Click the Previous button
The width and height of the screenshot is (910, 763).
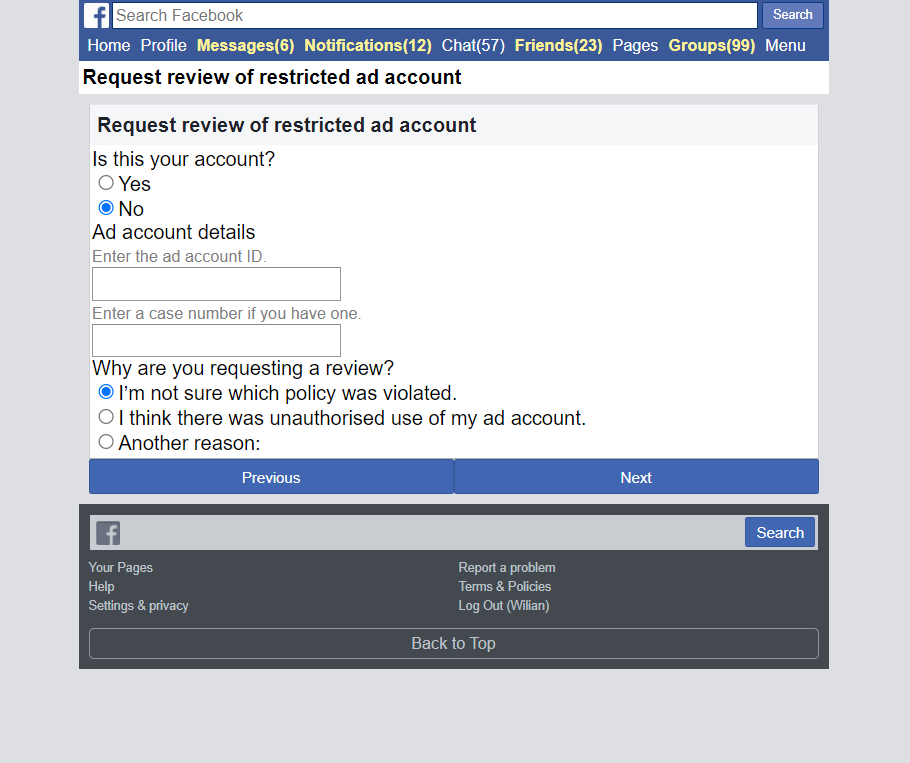[271, 477]
